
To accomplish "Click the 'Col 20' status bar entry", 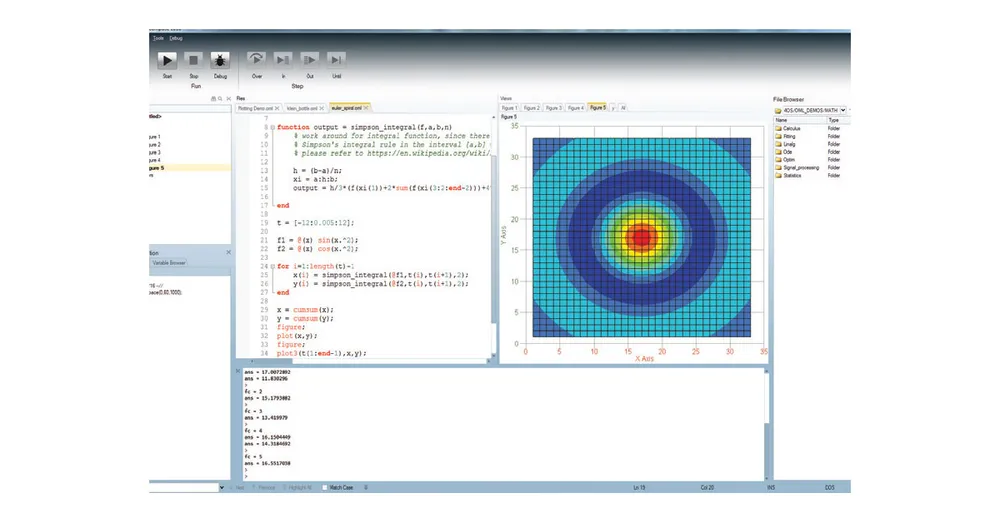I will [x=707, y=487].
